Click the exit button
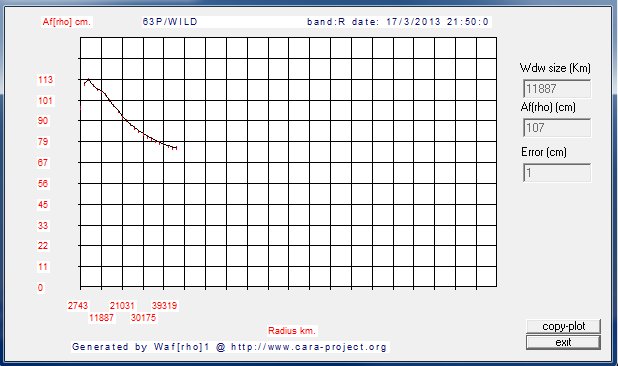The height and width of the screenshot is (366, 618). point(563,342)
